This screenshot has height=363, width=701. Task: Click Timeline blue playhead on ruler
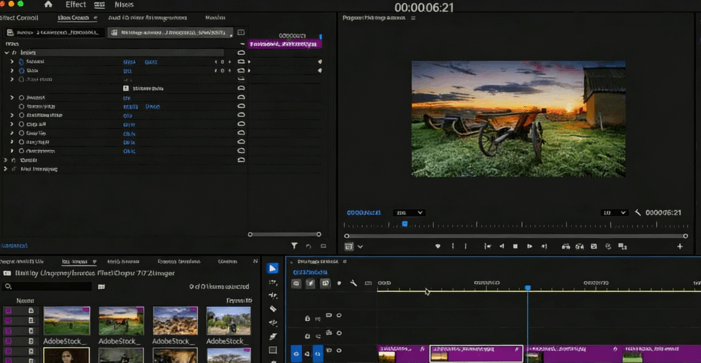click(528, 288)
